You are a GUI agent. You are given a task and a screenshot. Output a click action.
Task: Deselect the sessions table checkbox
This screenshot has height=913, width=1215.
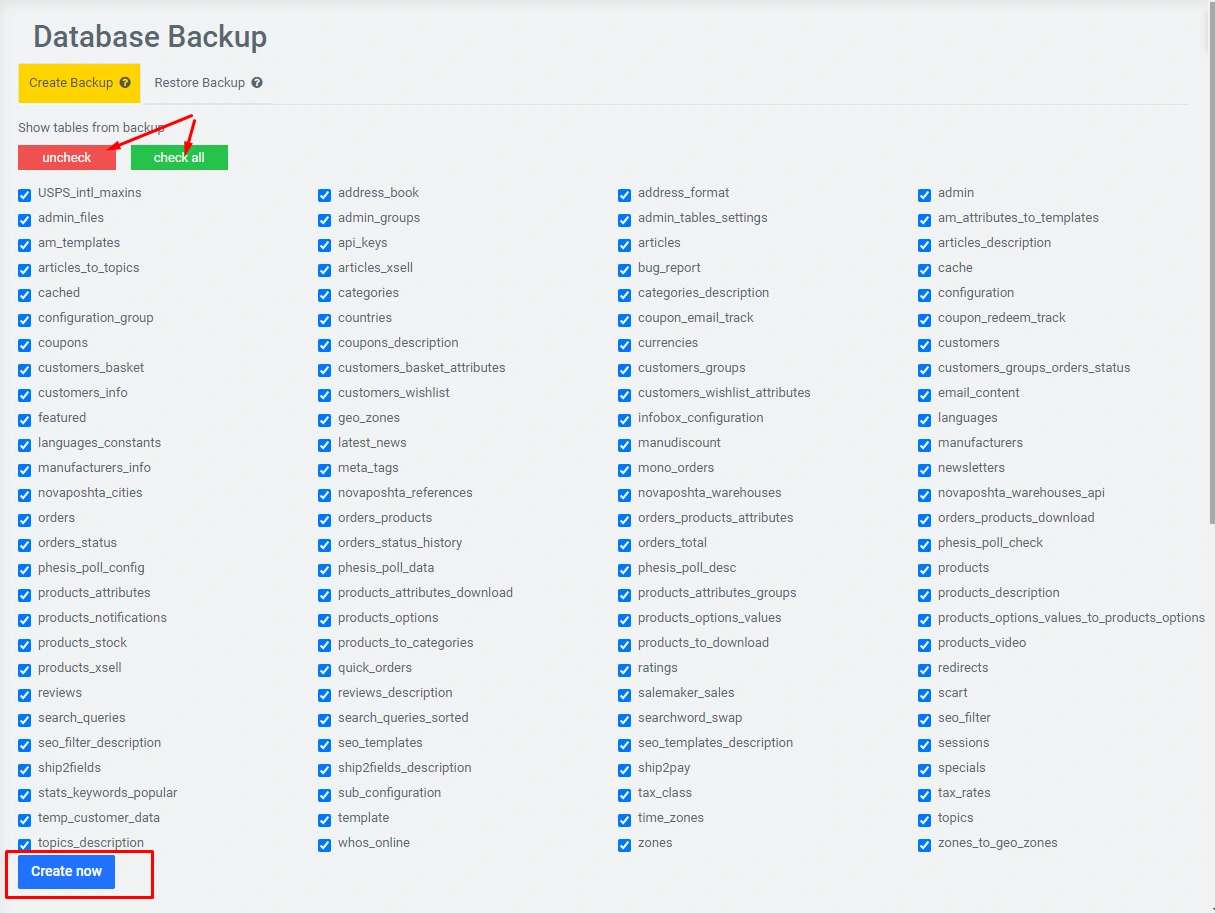[x=925, y=744]
